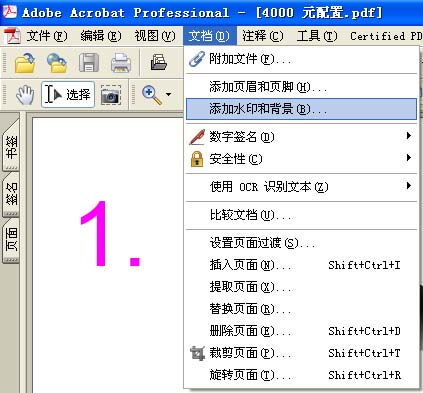The height and width of the screenshot is (393, 423).
Task: Open the 文件 menu
Action: pyautogui.click(x=46, y=36)
